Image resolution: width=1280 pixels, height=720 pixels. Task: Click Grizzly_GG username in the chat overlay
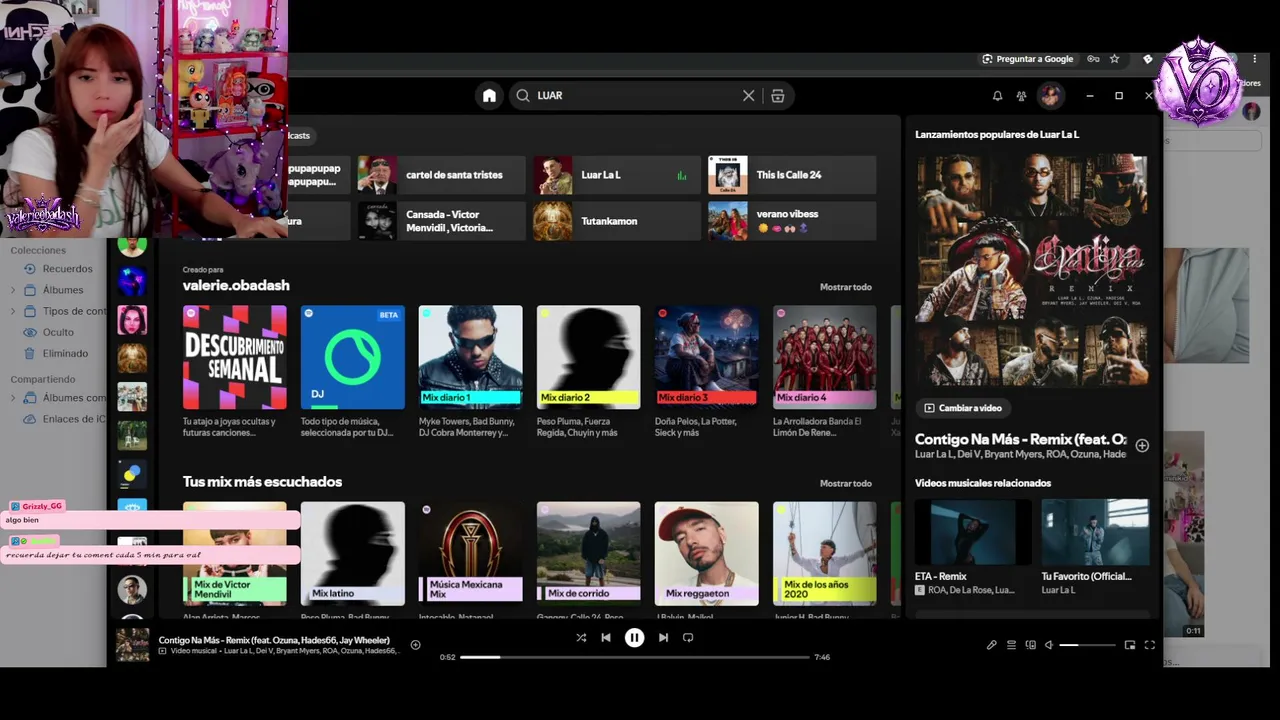(x=42, y=507)
